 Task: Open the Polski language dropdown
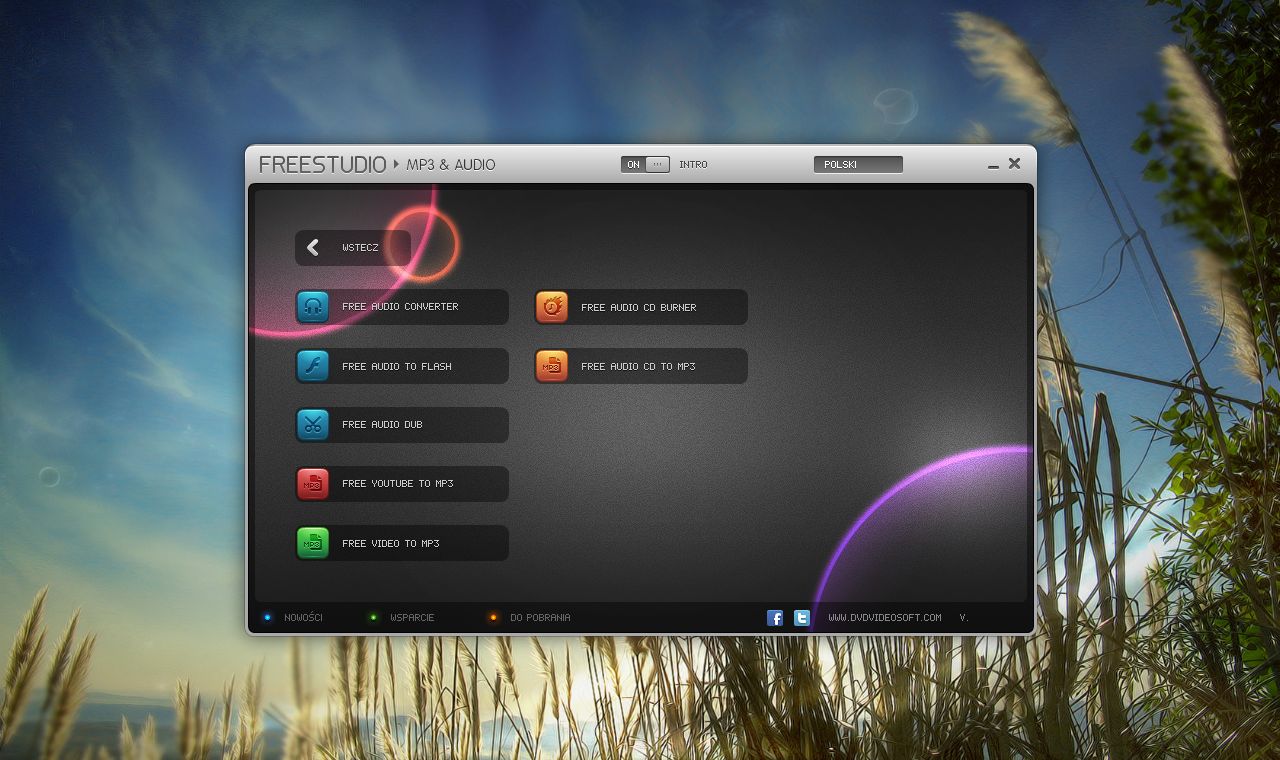pos(858,164)
